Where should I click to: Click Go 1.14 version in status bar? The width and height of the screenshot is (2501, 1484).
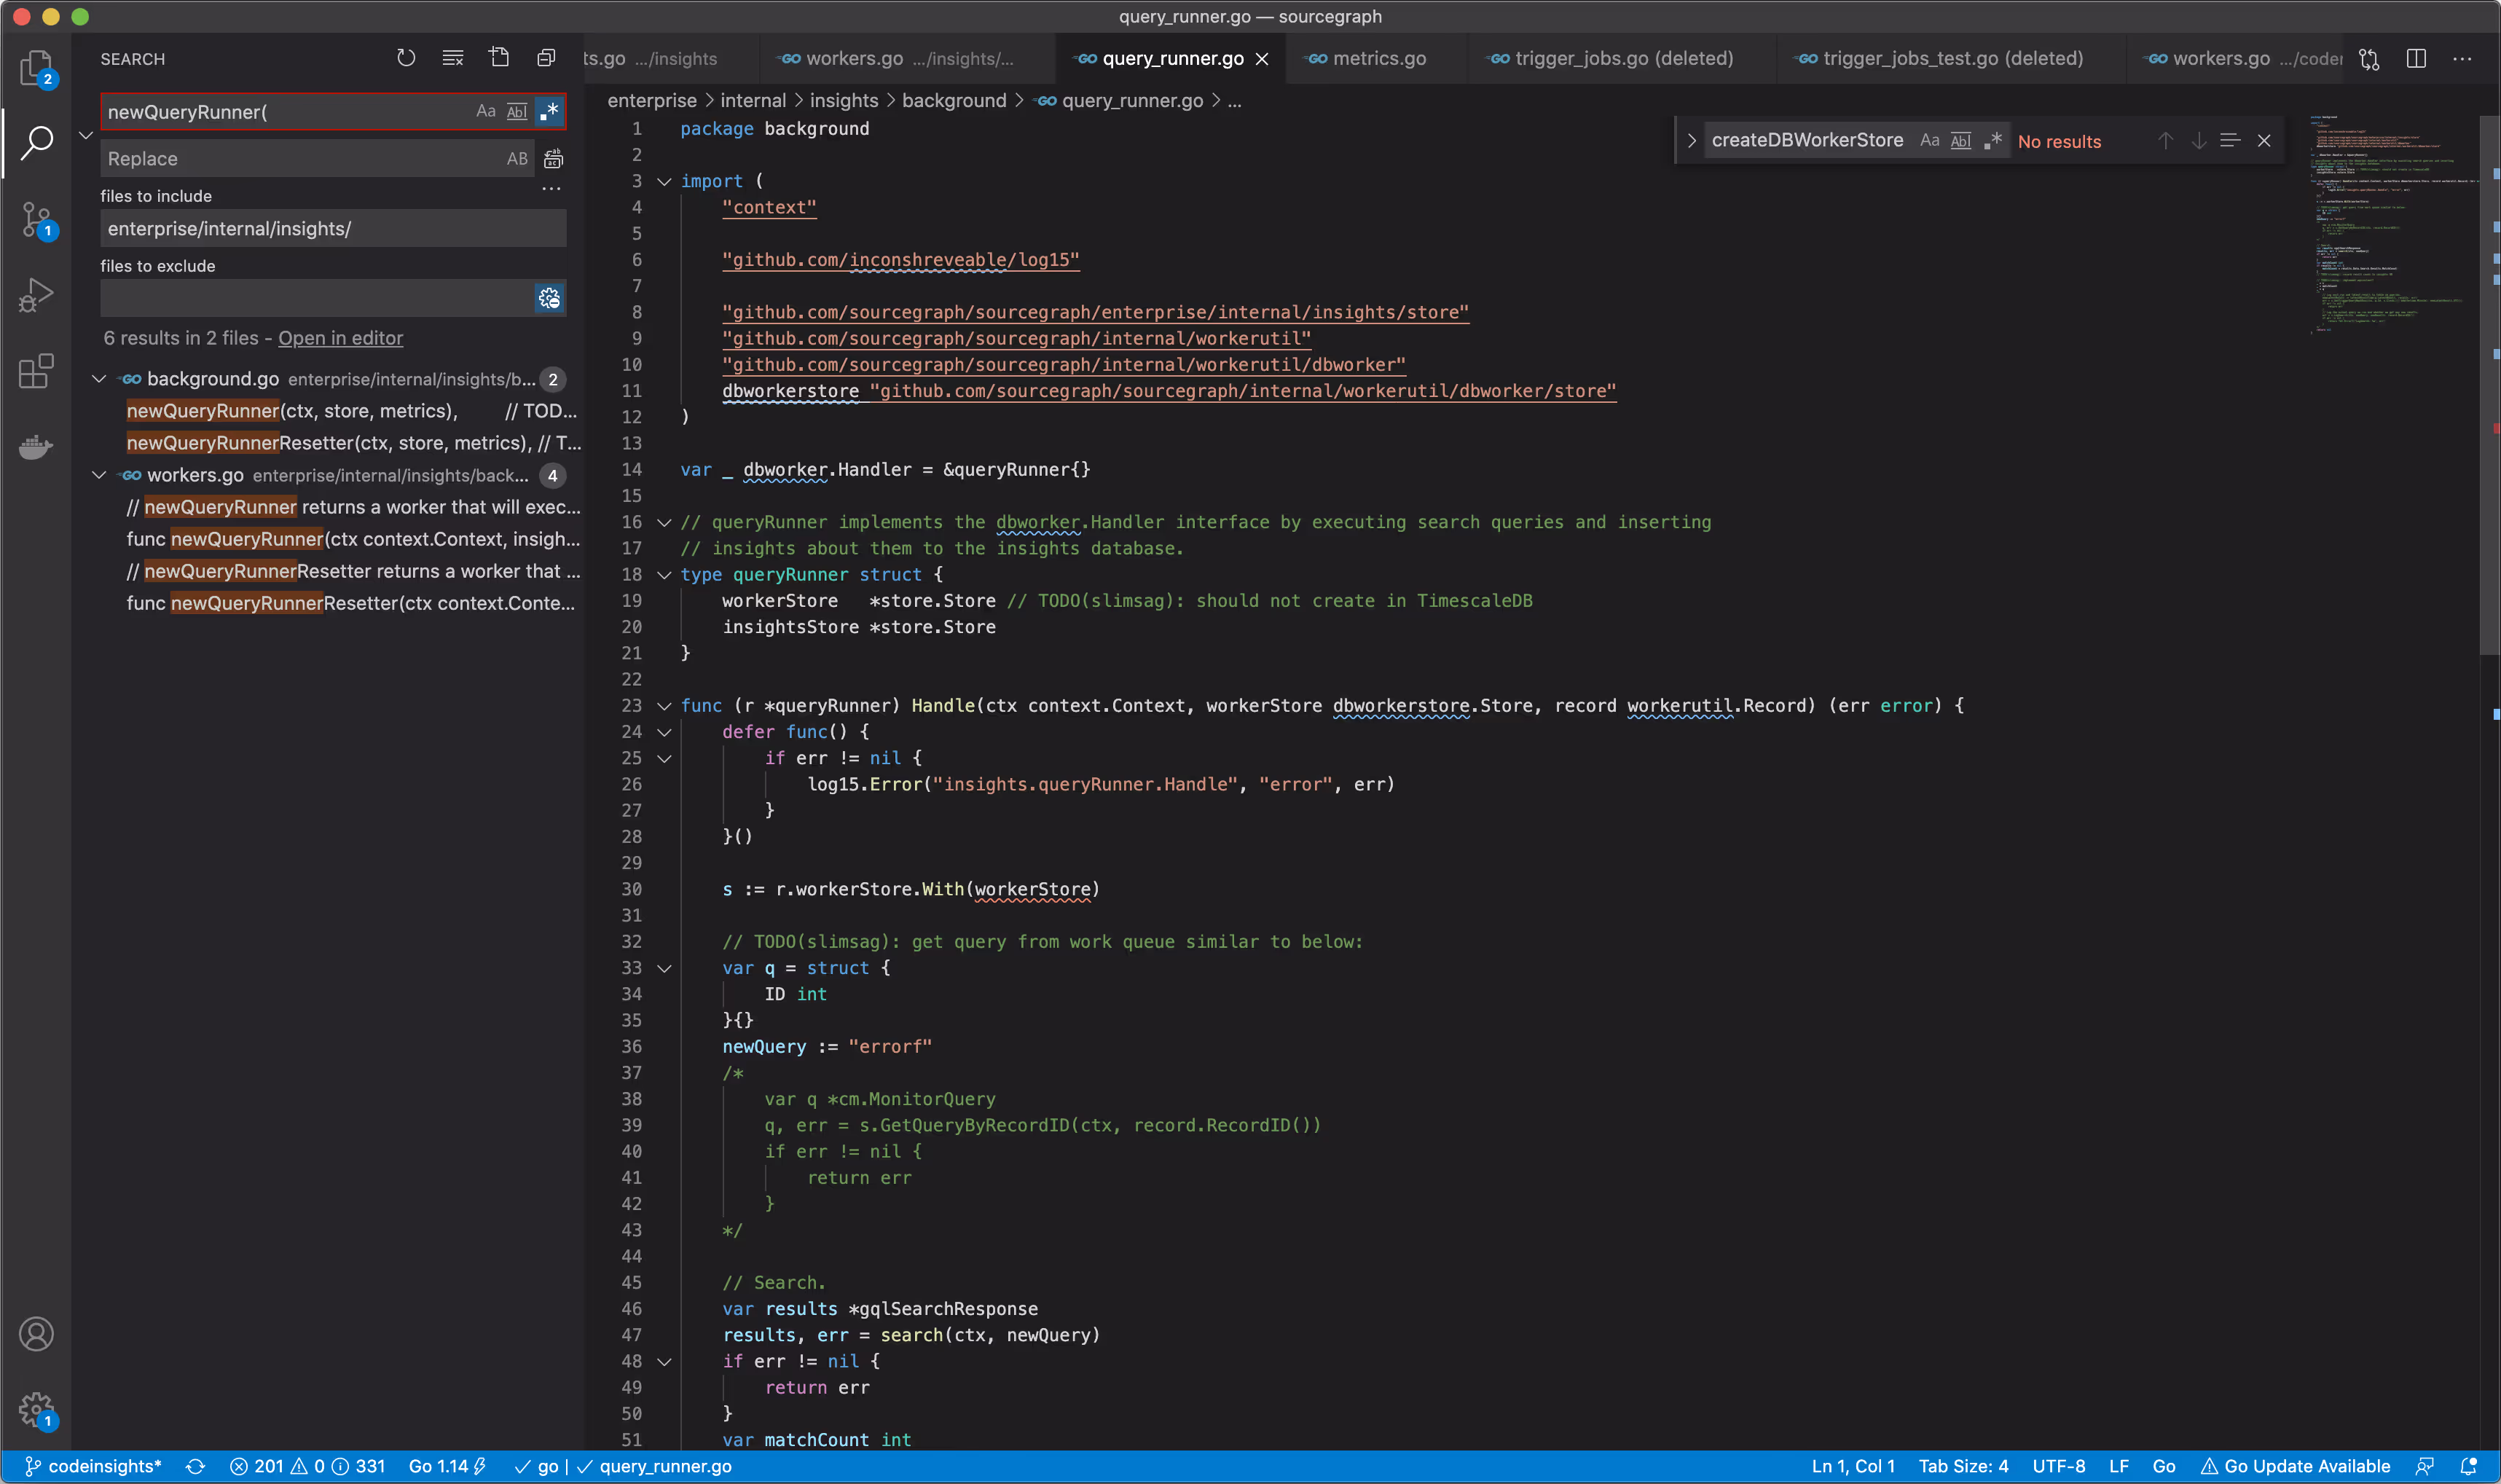click(447, 1466)
